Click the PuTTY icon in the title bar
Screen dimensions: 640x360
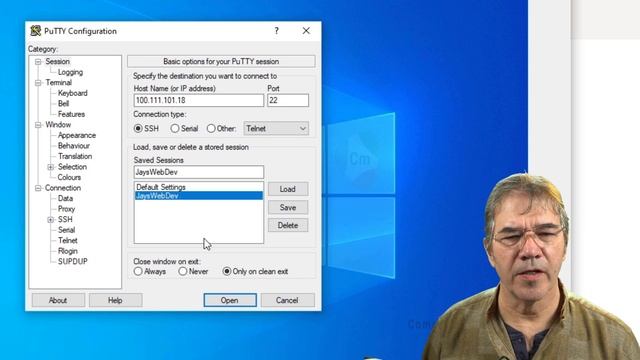[36, 31]
